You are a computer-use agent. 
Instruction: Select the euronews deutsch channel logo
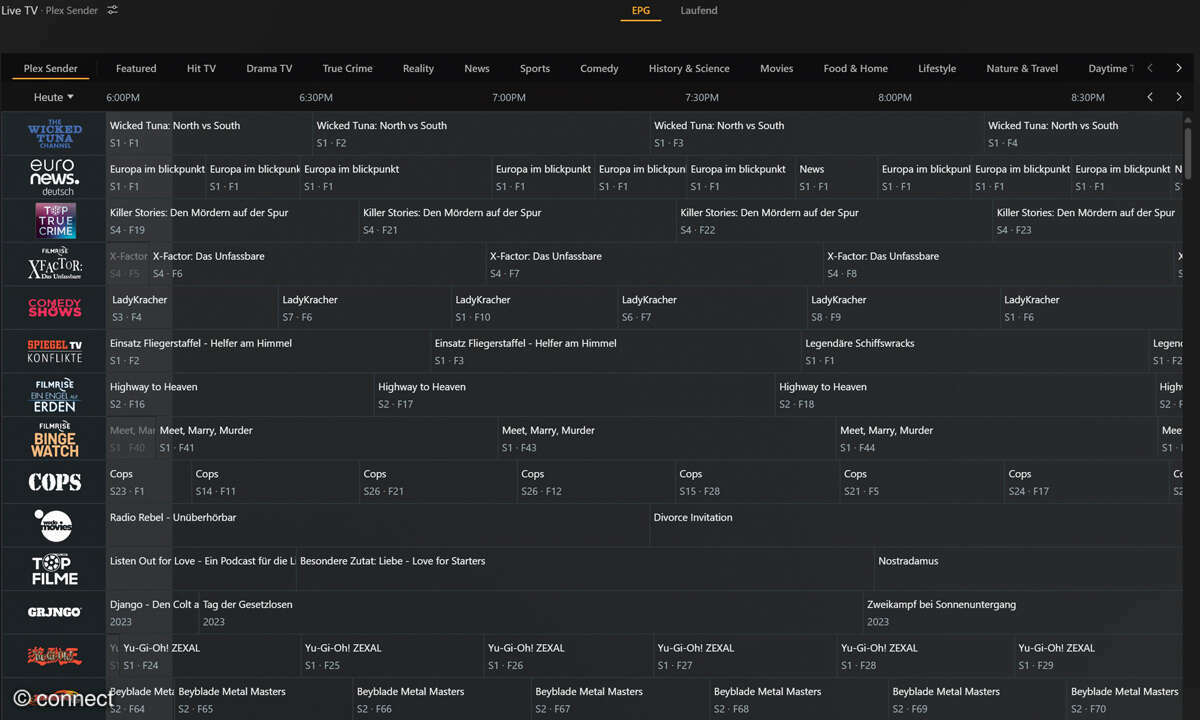(54, 177)
